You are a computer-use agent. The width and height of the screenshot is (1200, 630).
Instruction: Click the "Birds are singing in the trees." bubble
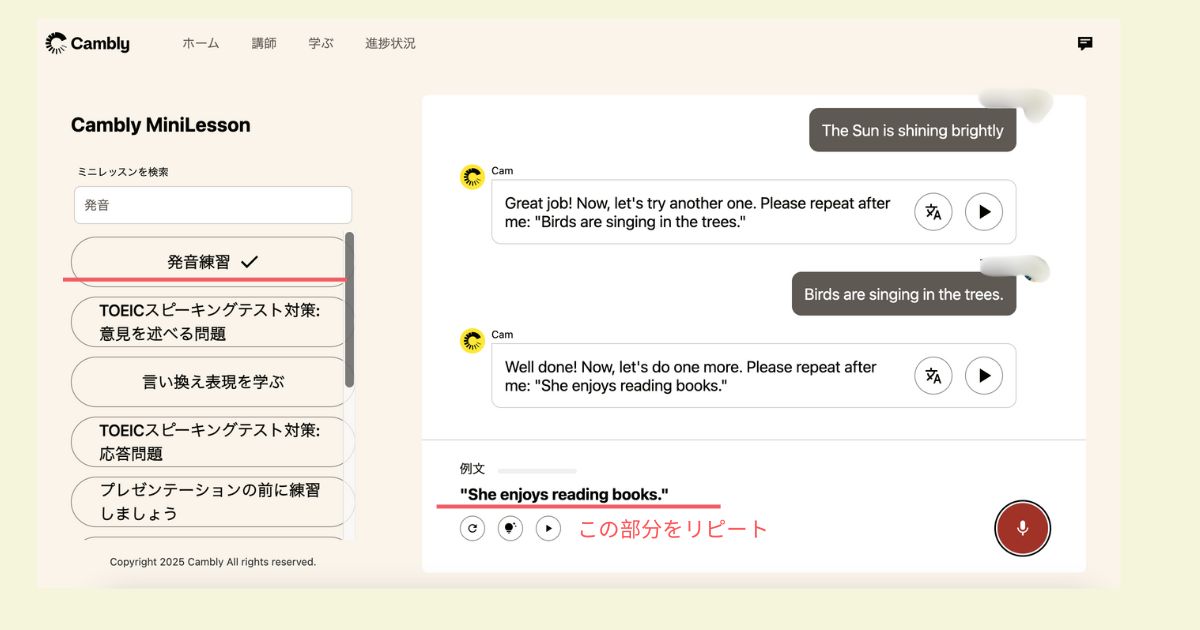(x=904, y=294)
